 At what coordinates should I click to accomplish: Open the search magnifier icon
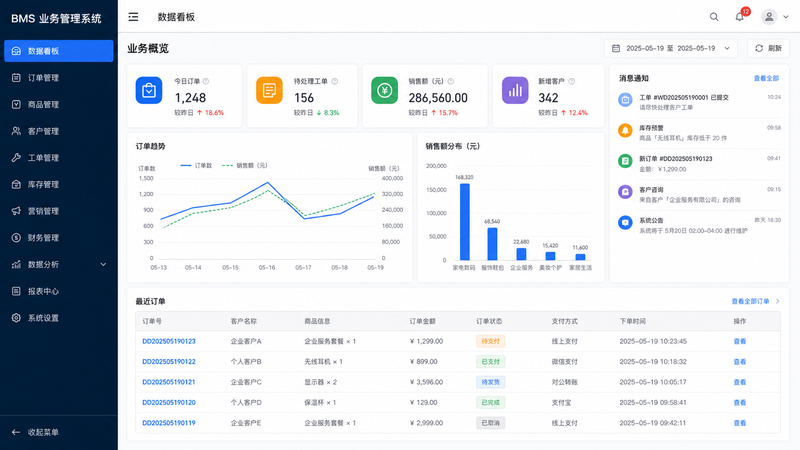(x=714, y=17)
